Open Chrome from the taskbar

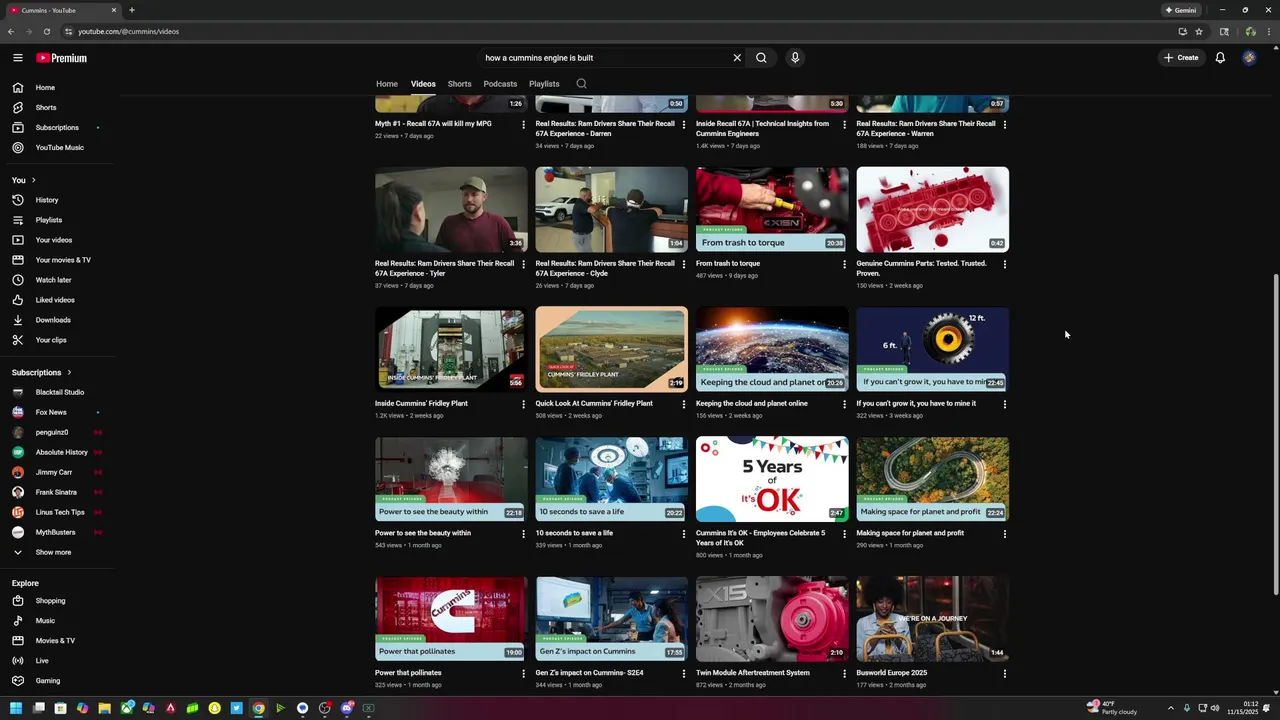[258, 708]
